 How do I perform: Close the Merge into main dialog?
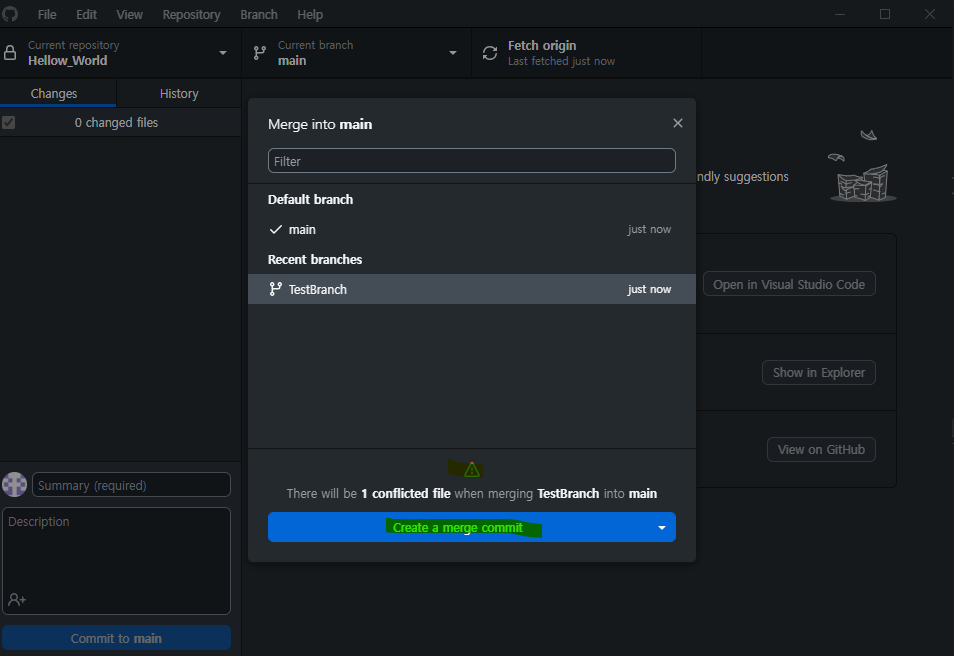[678, 123]
